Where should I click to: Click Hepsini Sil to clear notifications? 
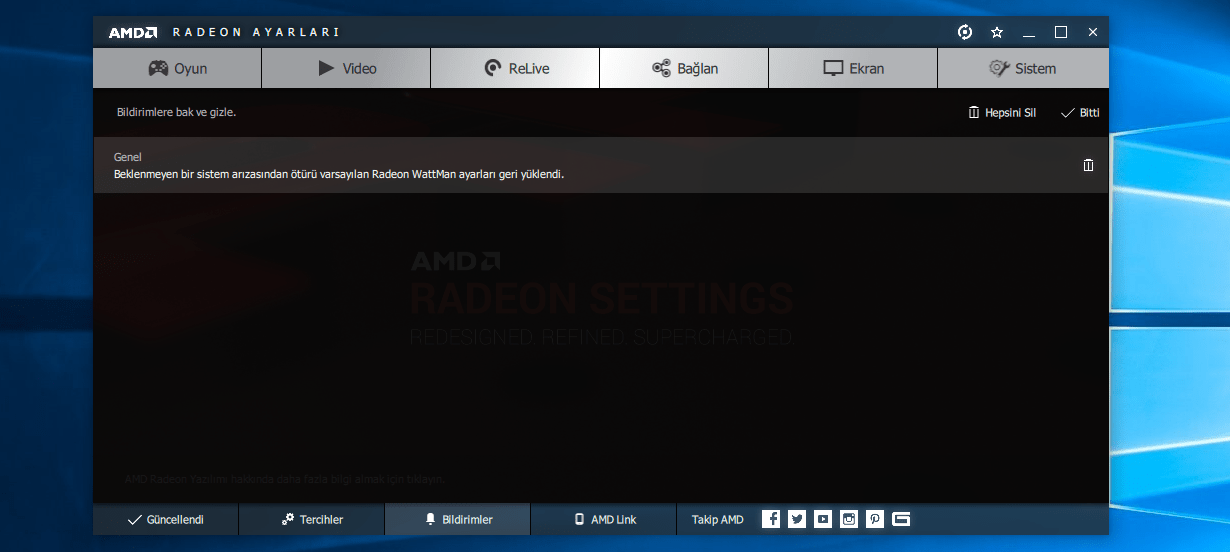1002,113
